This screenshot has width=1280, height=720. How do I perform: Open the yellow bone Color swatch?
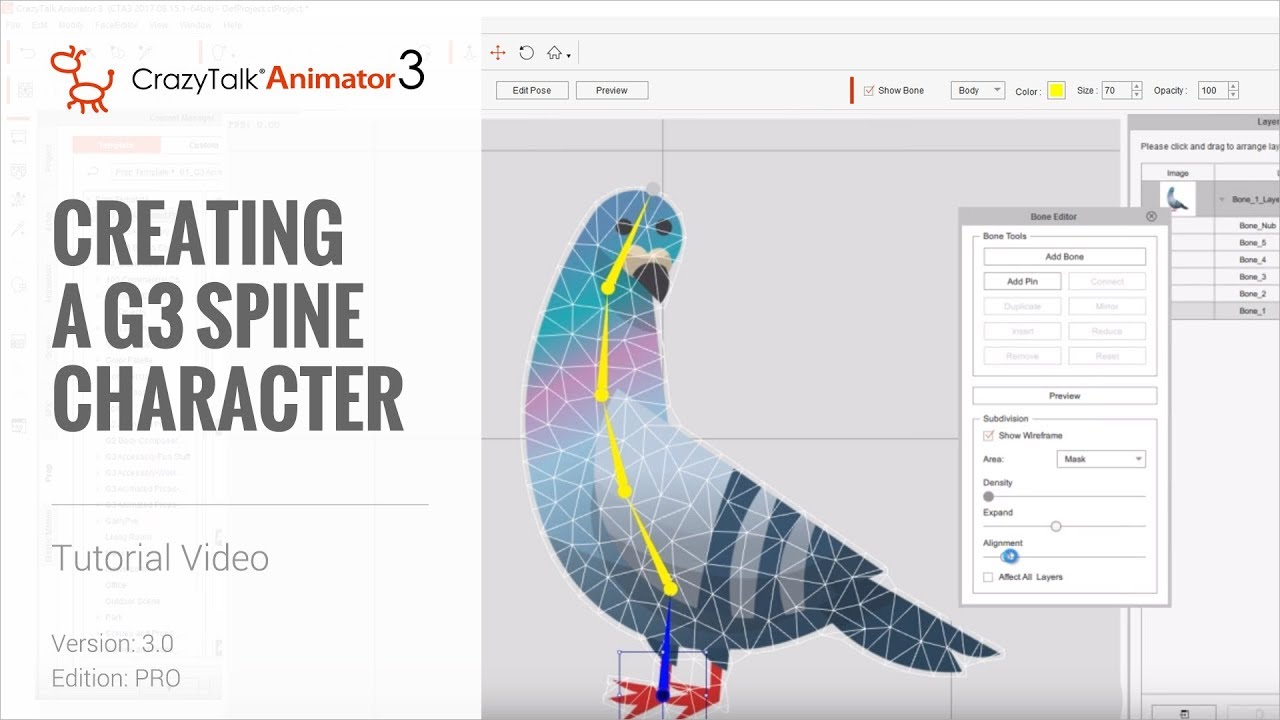coord(1056,91)
